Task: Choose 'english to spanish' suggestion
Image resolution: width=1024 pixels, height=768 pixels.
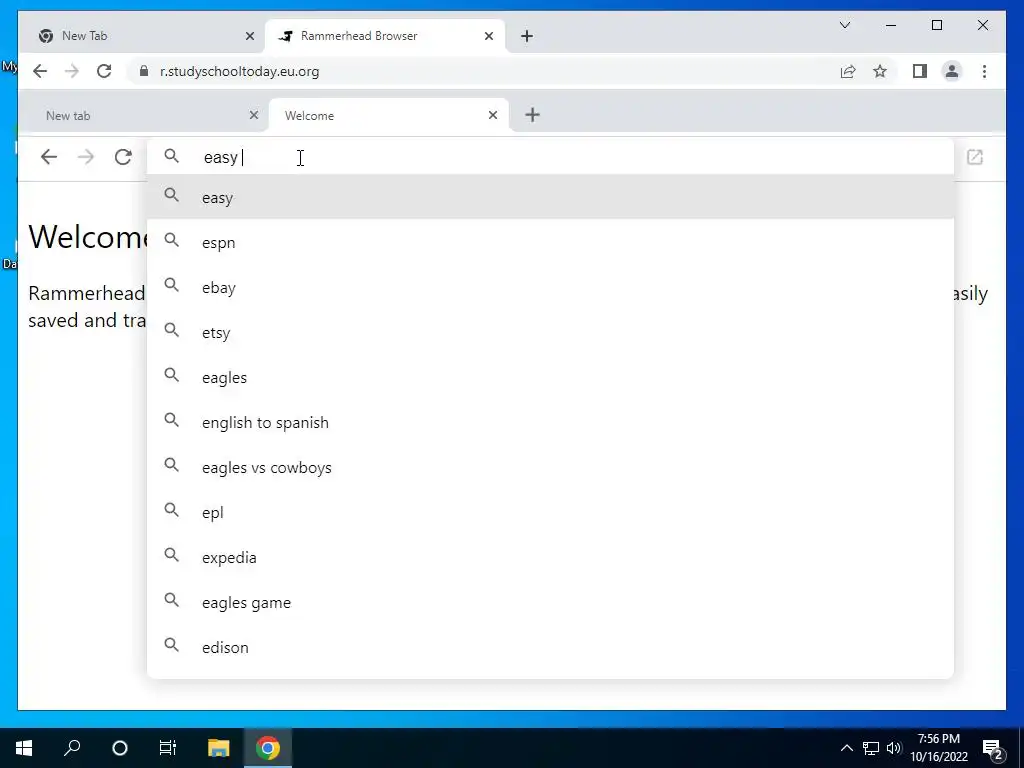Action: click(x=550, y=423)
